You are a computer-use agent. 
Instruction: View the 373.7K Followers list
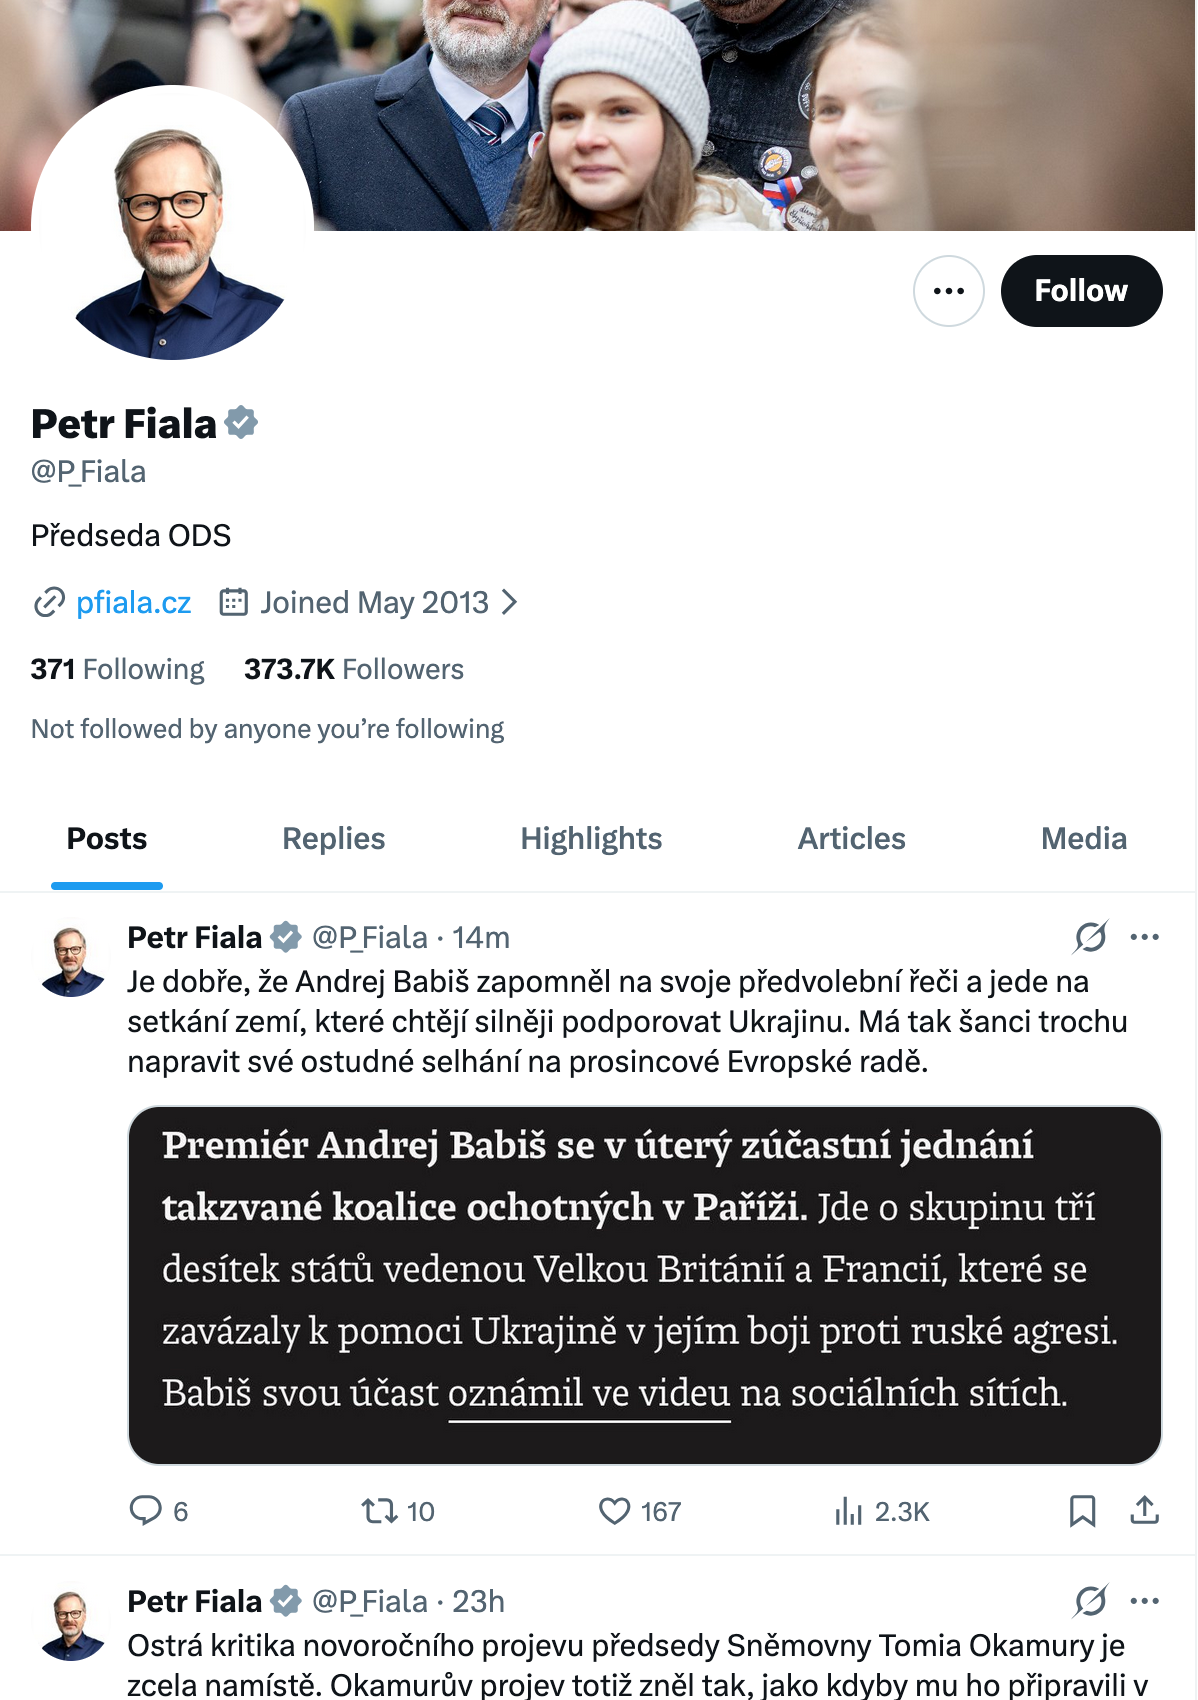point(354,669)
